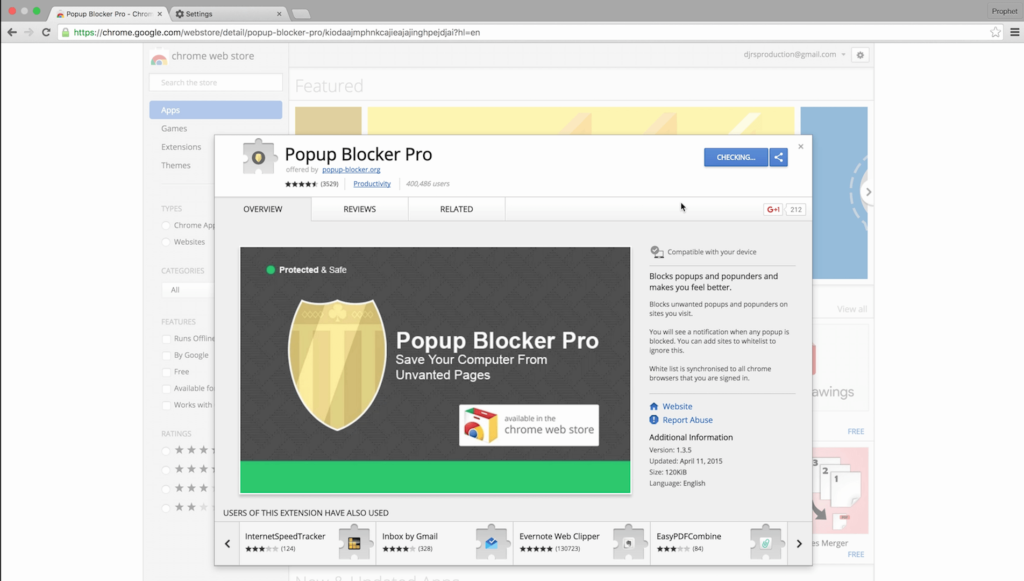Open the All categories dropdown
The width and height of the screenshot is (1024, 581).
tap(188, 290)
